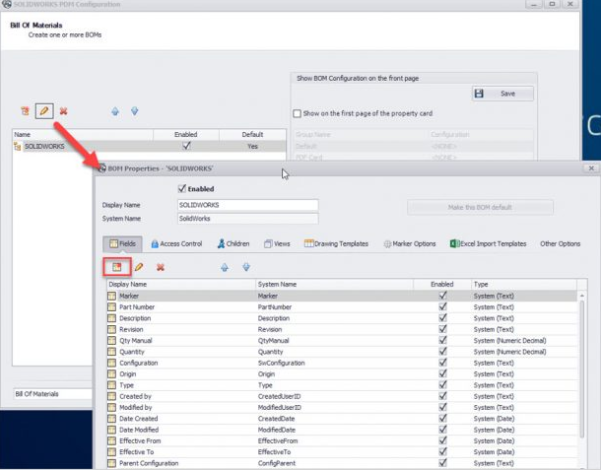Toggle the Enabled checkbox in BOM Properties
The width and height of the screenshot is (601, 470).
point(181,187)
